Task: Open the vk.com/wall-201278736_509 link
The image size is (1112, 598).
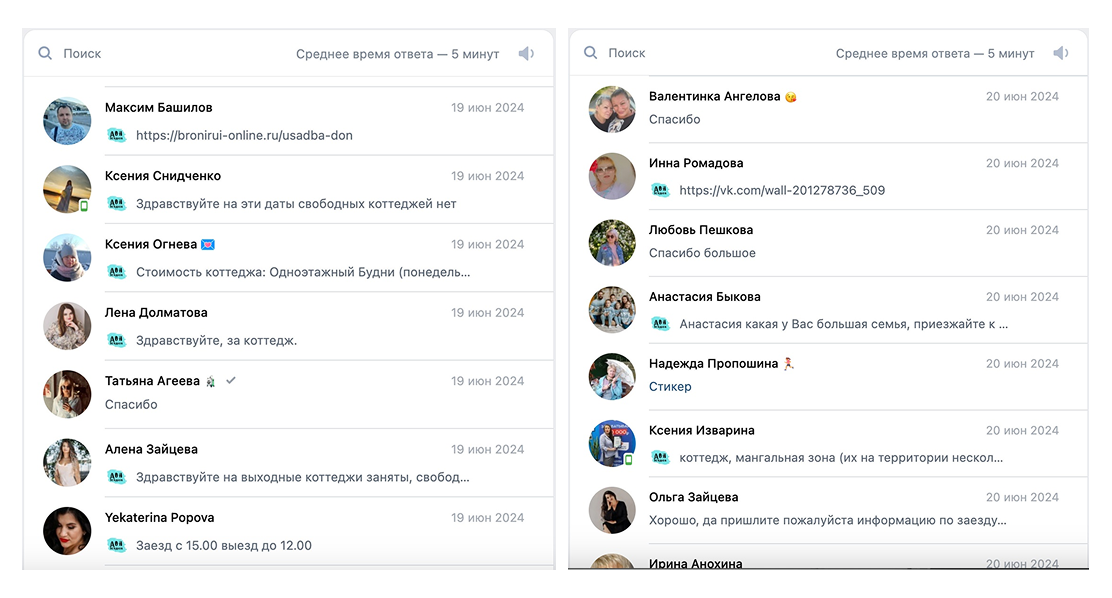Action: coord(782,190)
